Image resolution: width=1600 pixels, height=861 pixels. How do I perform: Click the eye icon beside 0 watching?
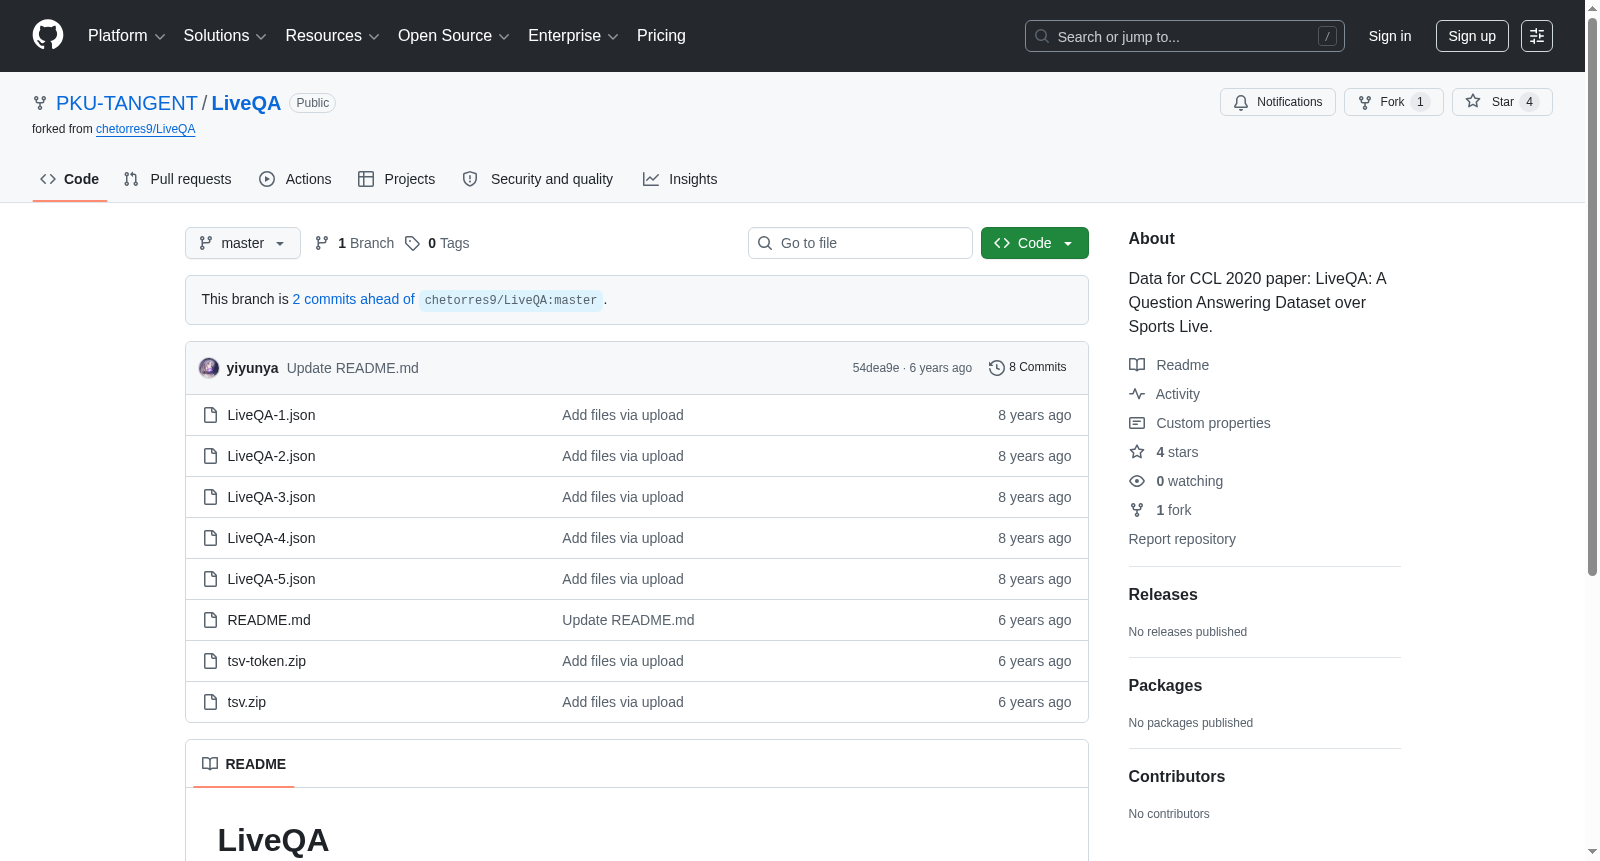pos(1137,481)
